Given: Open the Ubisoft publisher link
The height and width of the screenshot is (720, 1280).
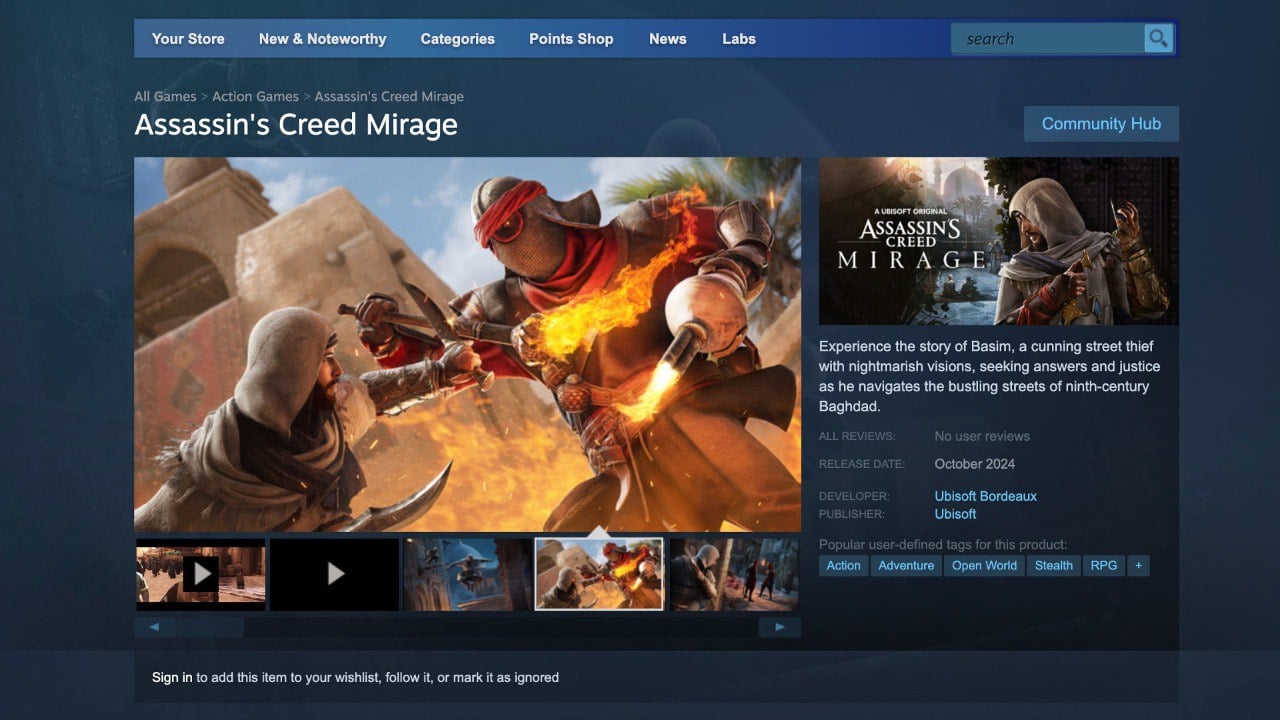Looking at the screenshot, I should pos(955,514).
